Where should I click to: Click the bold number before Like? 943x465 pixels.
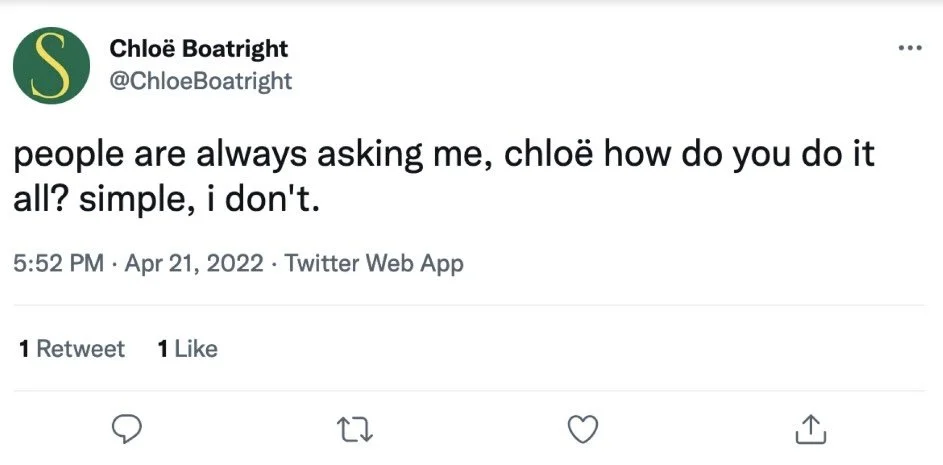(163, 348)
